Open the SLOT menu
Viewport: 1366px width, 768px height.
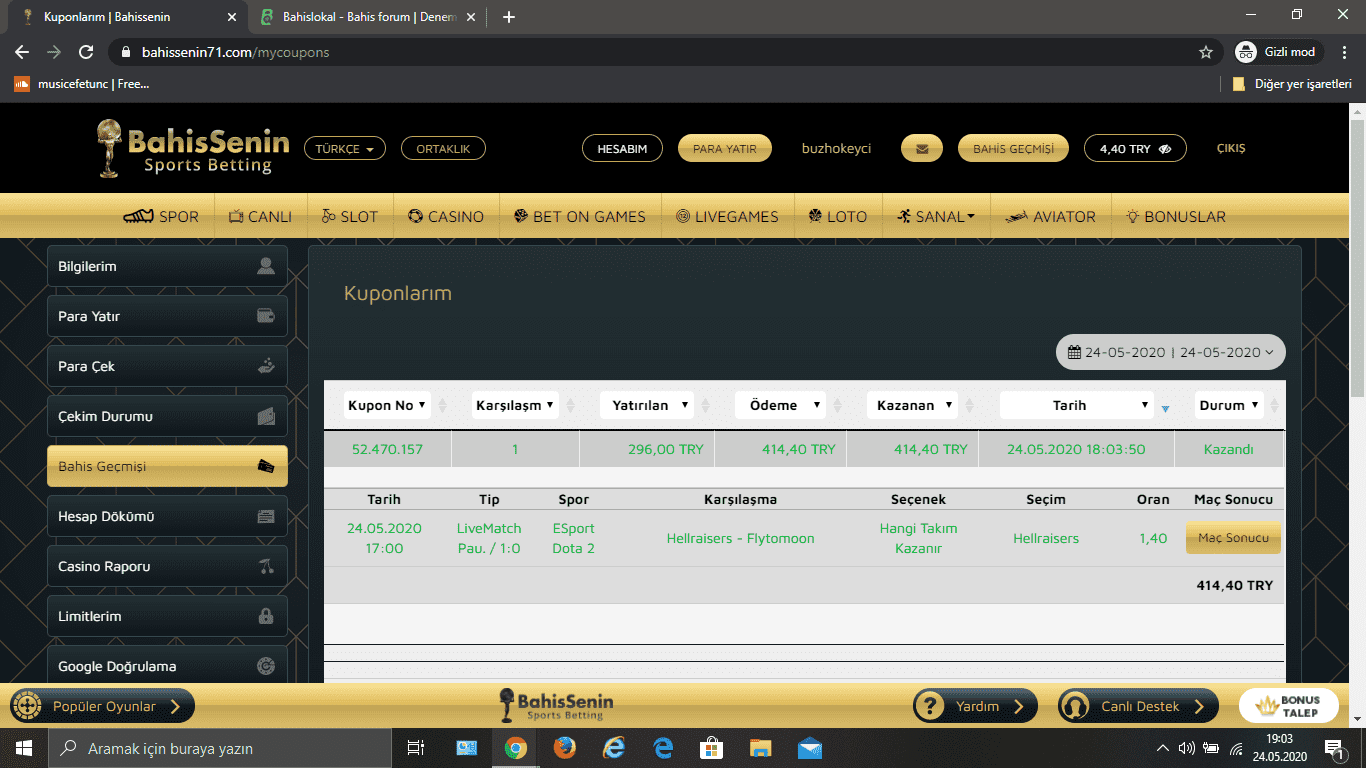tap(350, 216)
